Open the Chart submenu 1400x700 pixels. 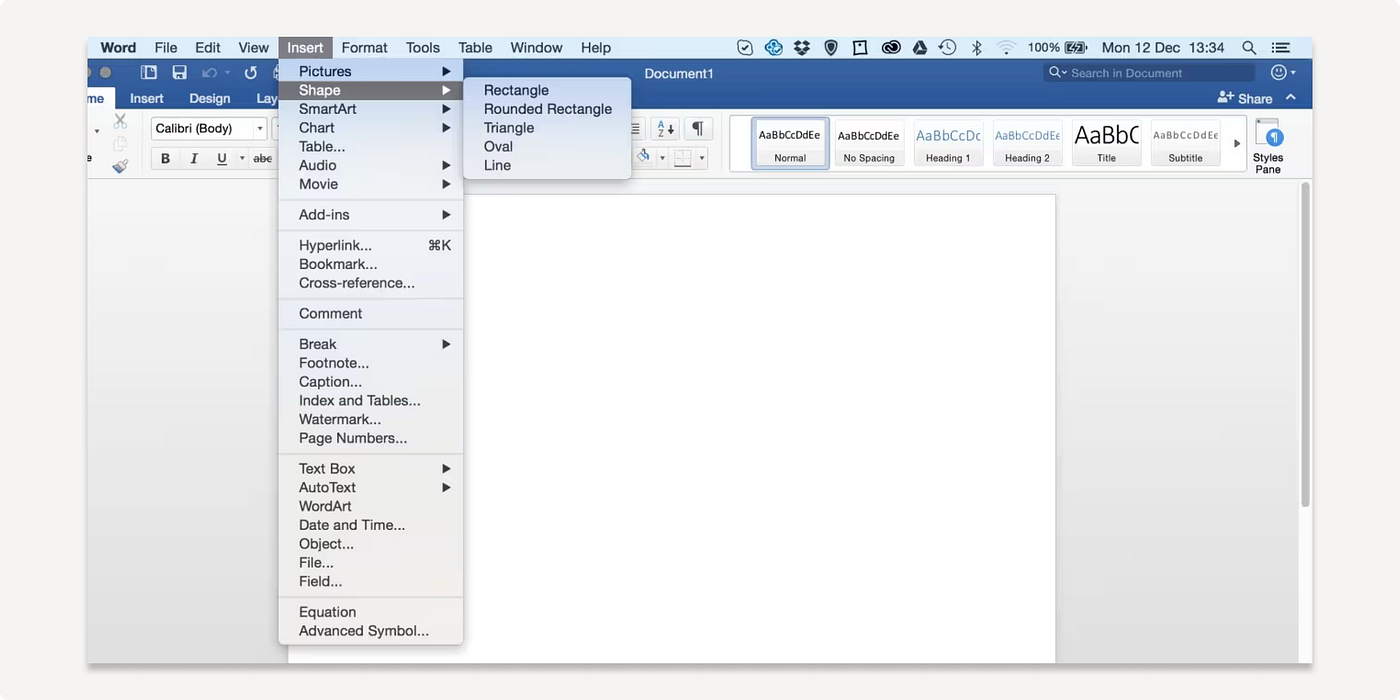(x=371, y=127)
